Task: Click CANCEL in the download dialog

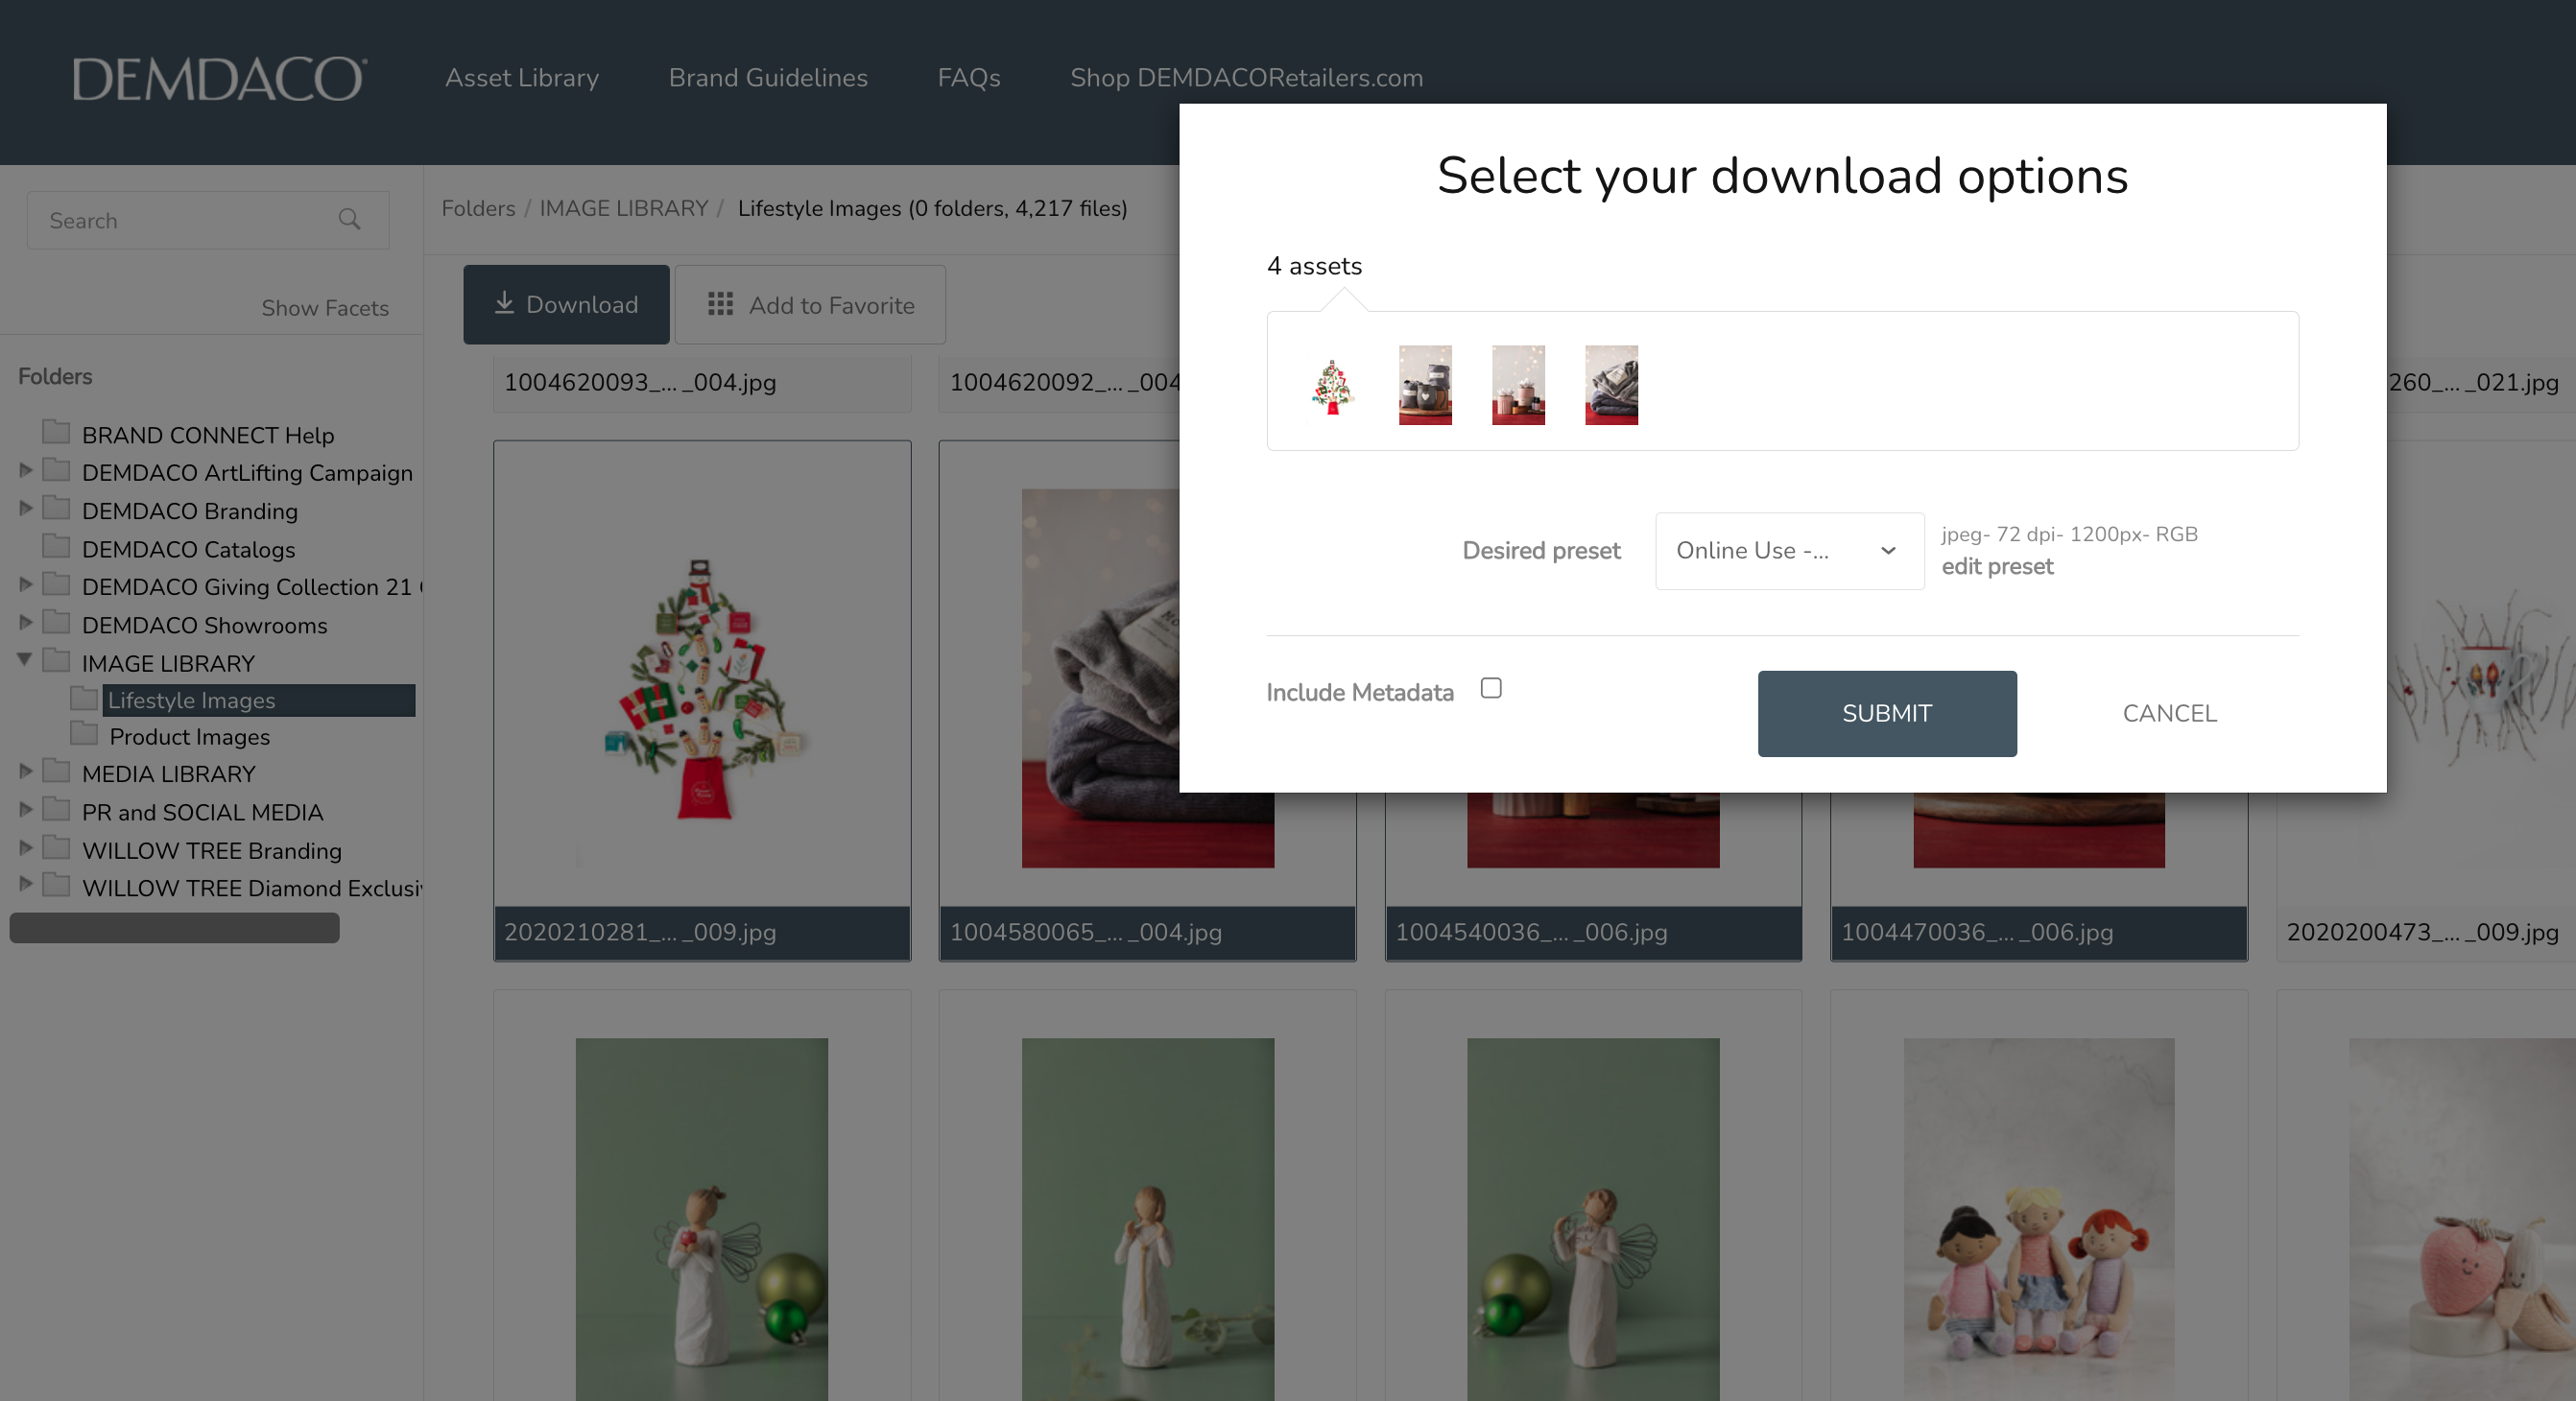Action: pyautogui.click(x=2169, y=714)
